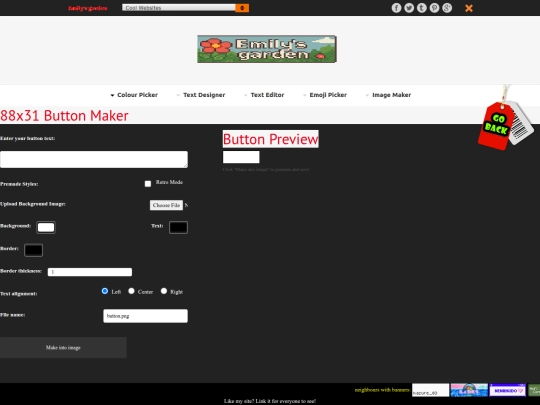Screen dimensions: 540x405
Task: Open the blue and pink neighbour banner
Action: (x=469, y=390)
